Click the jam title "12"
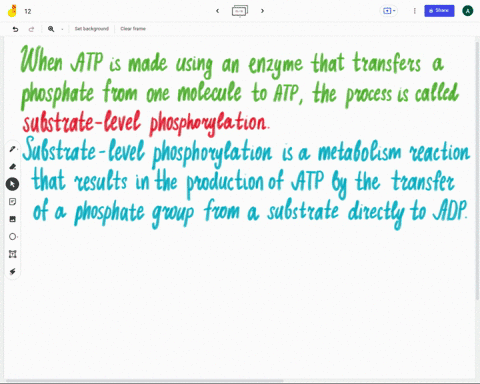The height and width of the screenshot is (384, 480). click(x=28, y=11)
